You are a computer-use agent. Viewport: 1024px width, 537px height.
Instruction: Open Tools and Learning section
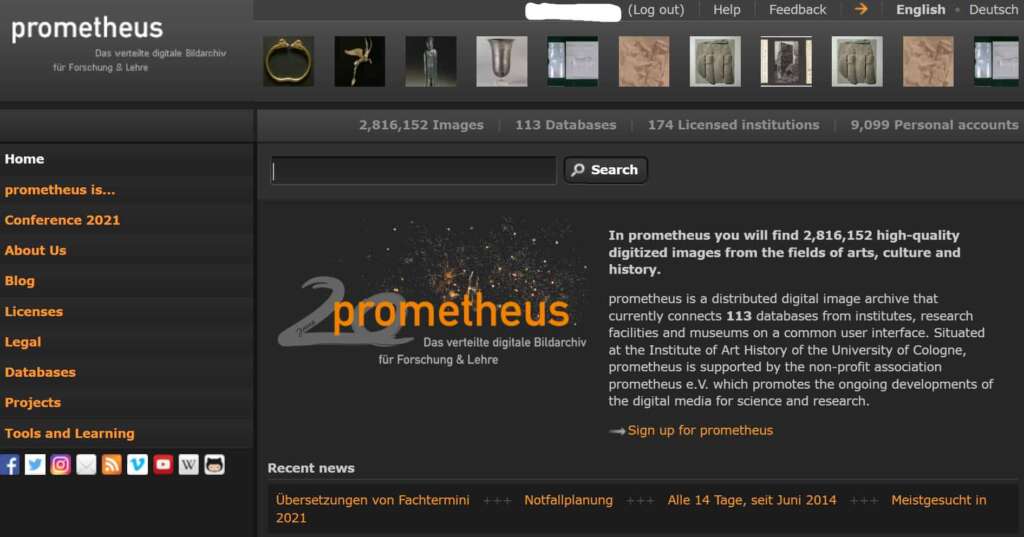tap(69, 433)
